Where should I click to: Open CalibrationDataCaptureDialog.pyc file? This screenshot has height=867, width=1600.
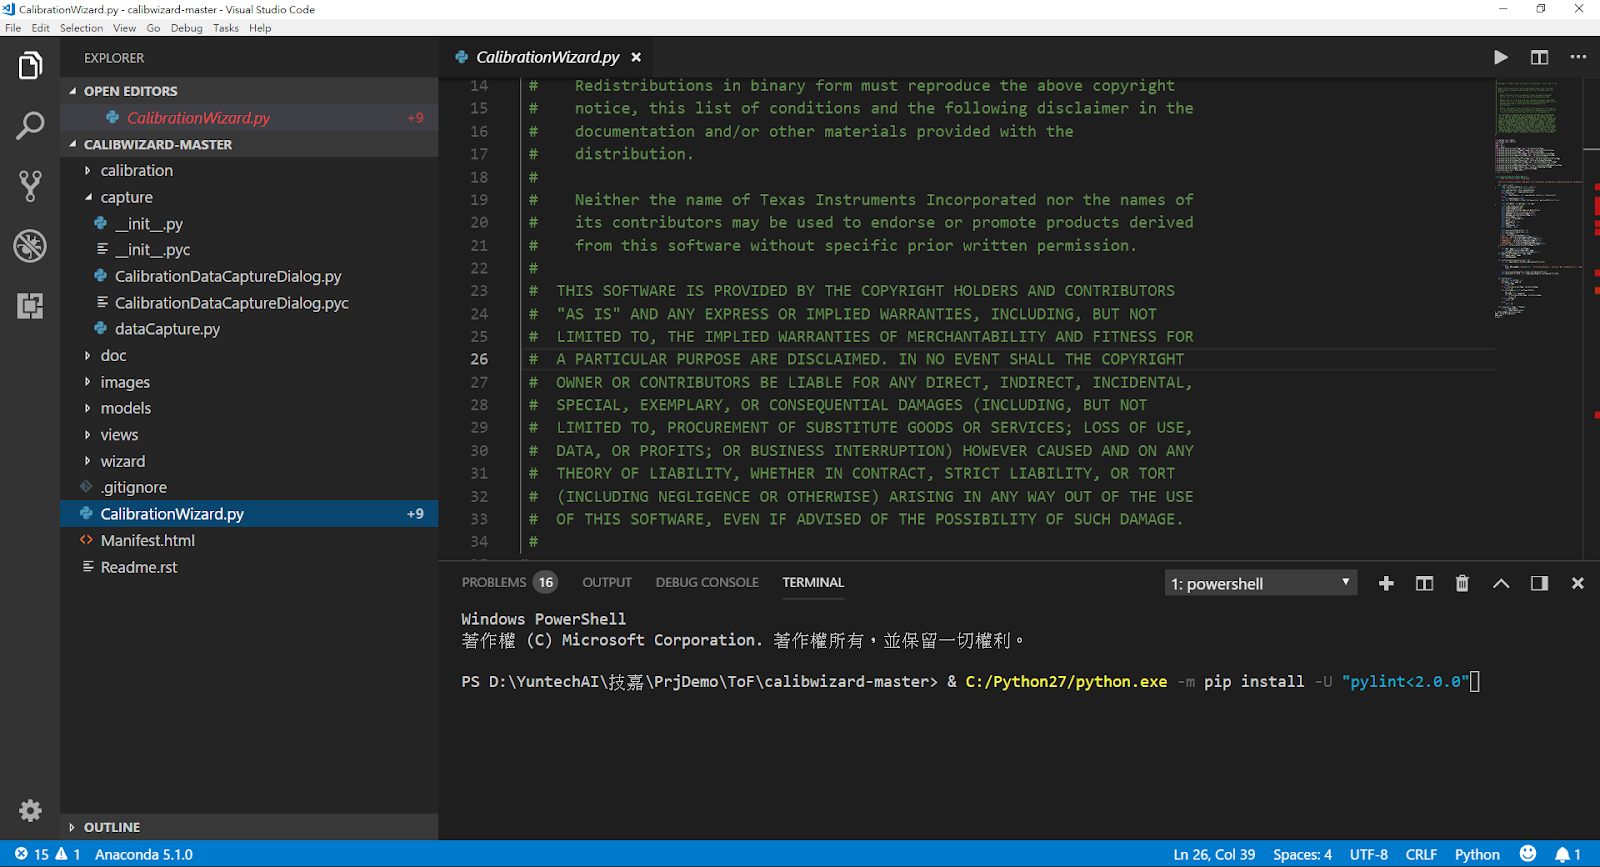tap(249, 303)
